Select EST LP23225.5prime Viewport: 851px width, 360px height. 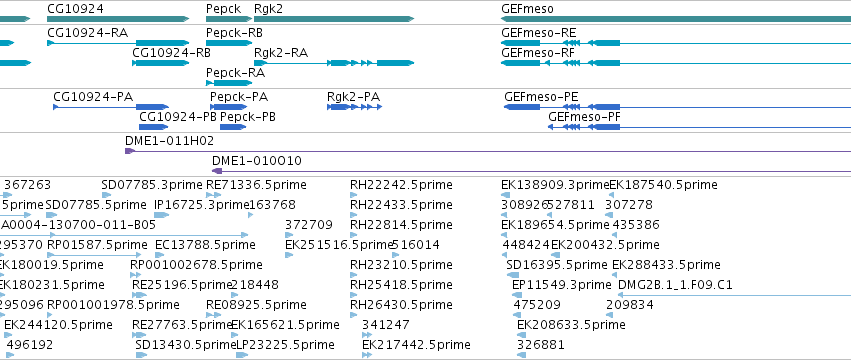point(285,345)
